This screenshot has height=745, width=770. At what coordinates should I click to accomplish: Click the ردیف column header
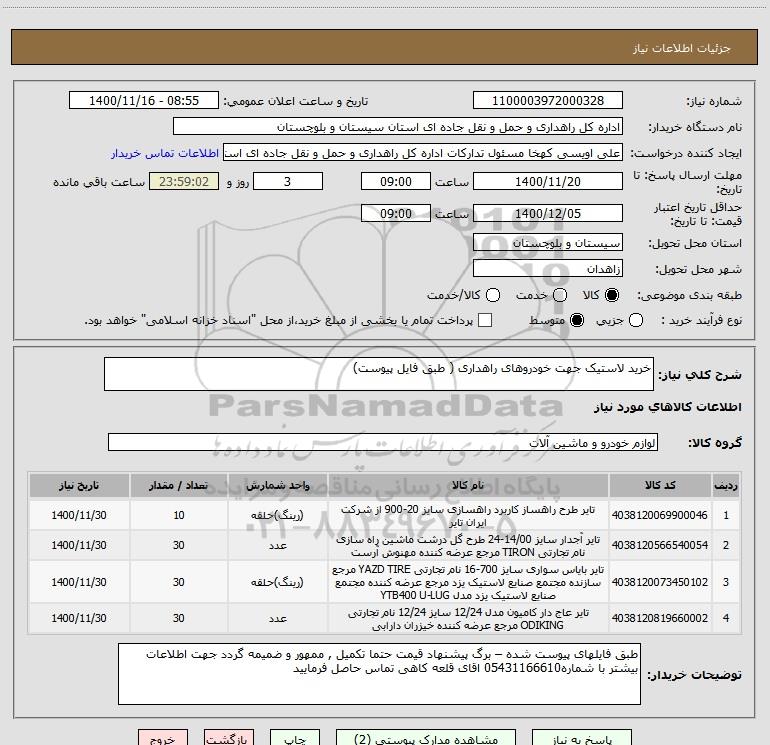click(726, 485)
